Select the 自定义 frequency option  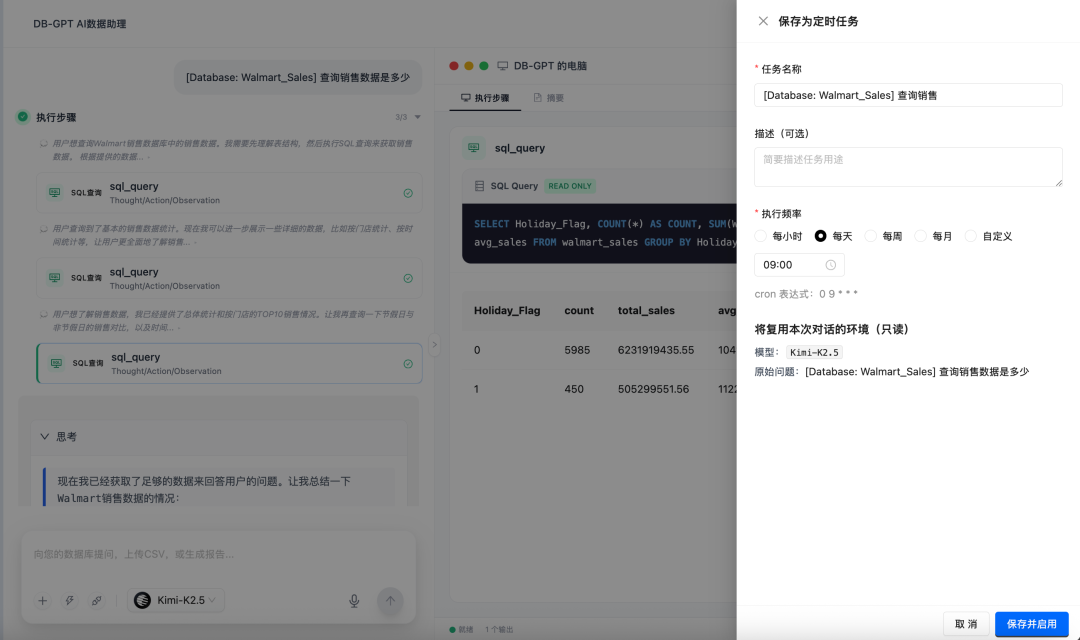click(988, 236)
